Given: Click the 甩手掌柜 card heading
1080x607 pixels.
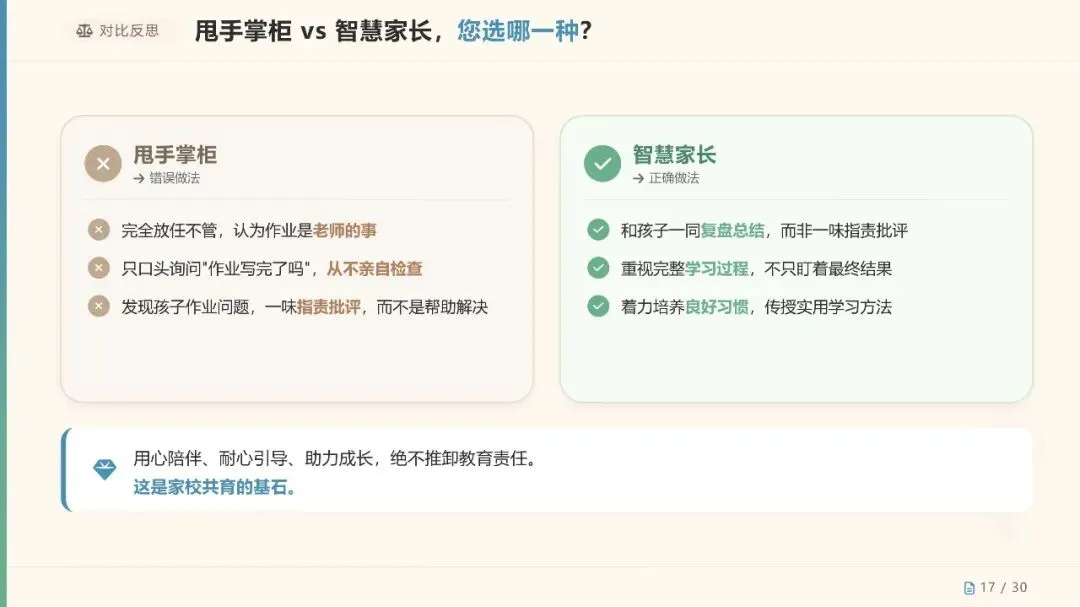Looking at the screenshot, I should (175, 155).
